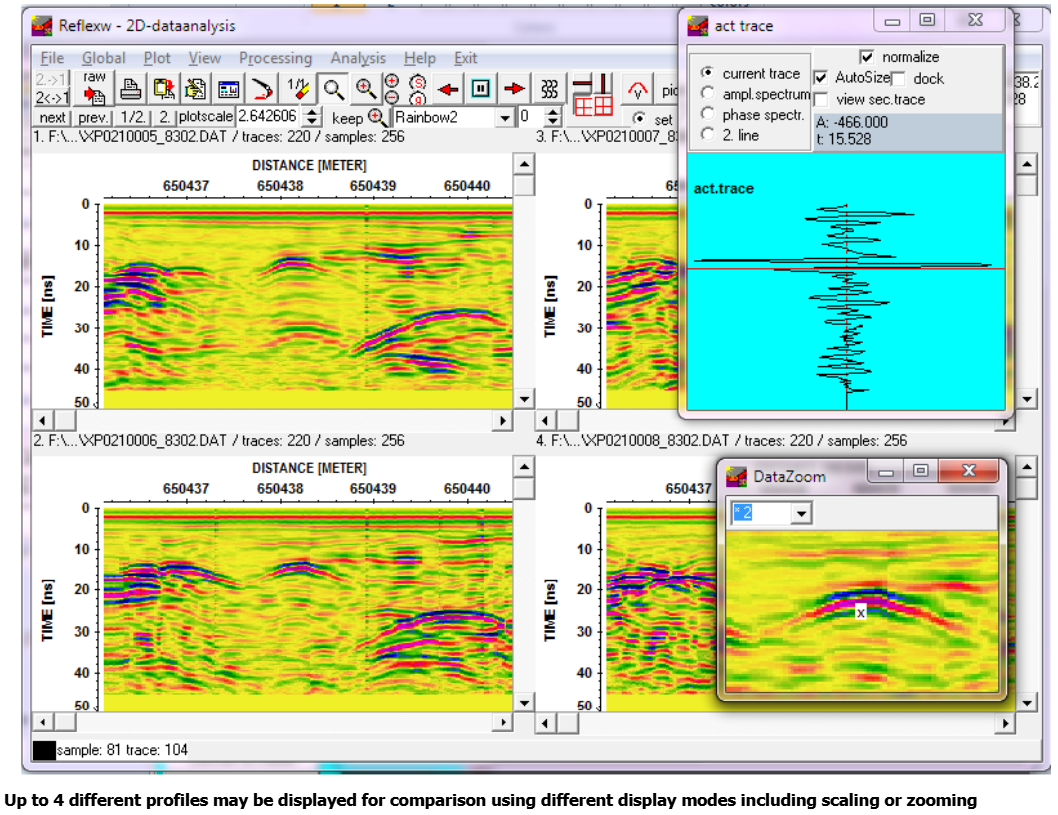Image resolution: width=1058 pixels, height=815 pixels.
Task: Select the ampl.spectrum radio button
Action: point(708,94)
